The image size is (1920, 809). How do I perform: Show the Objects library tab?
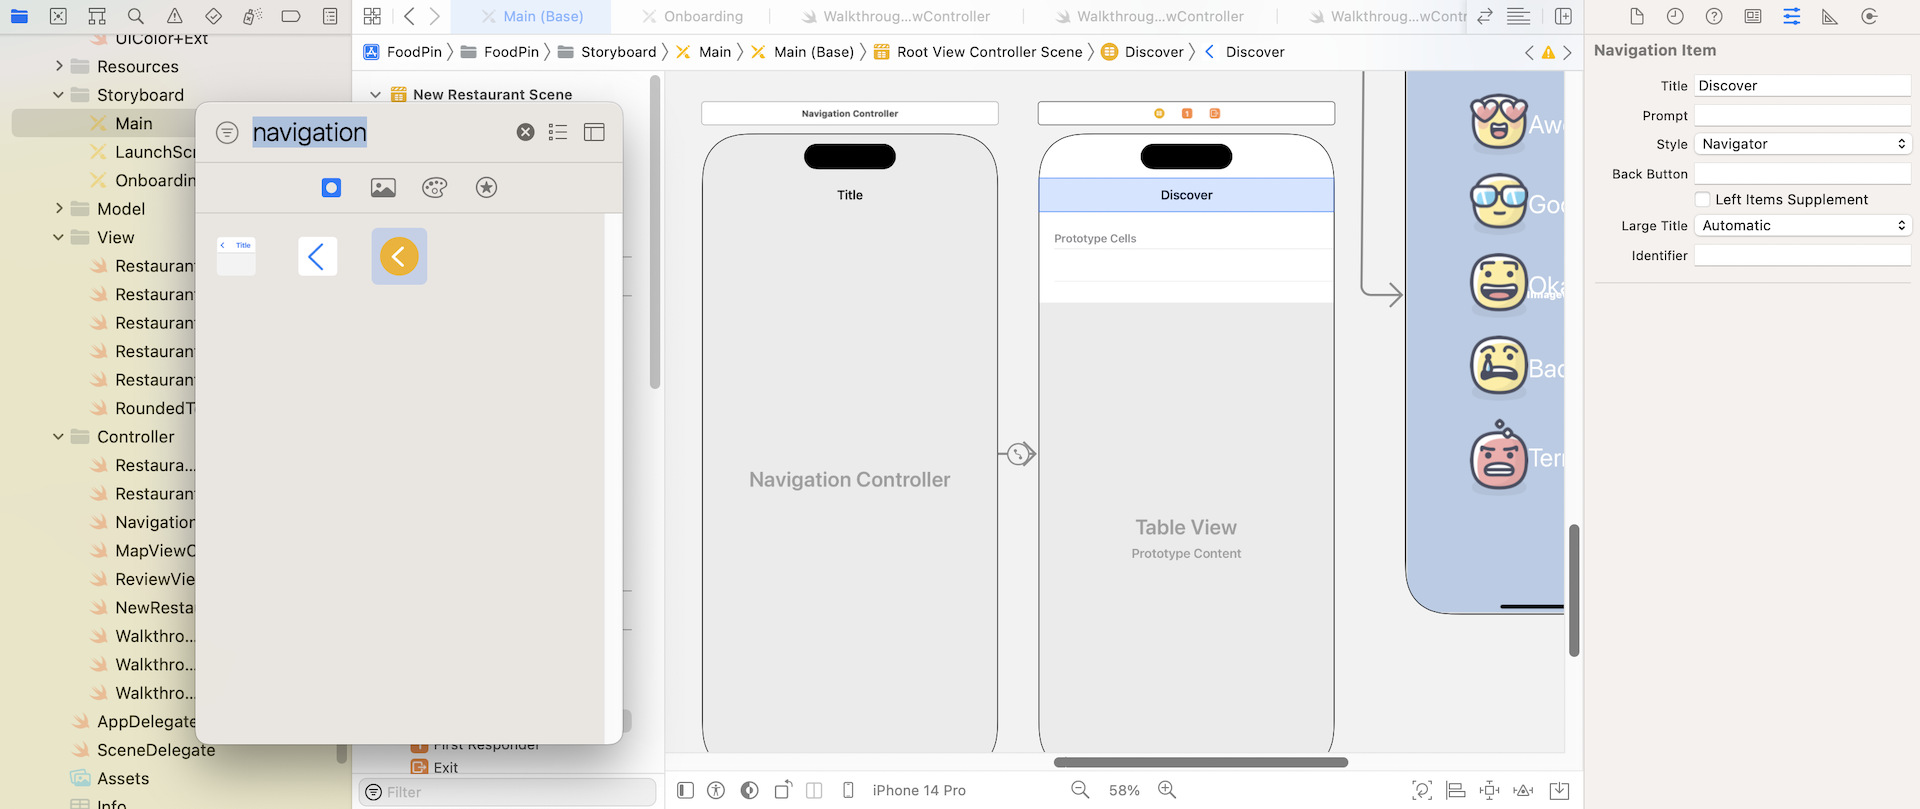(331, 187)
